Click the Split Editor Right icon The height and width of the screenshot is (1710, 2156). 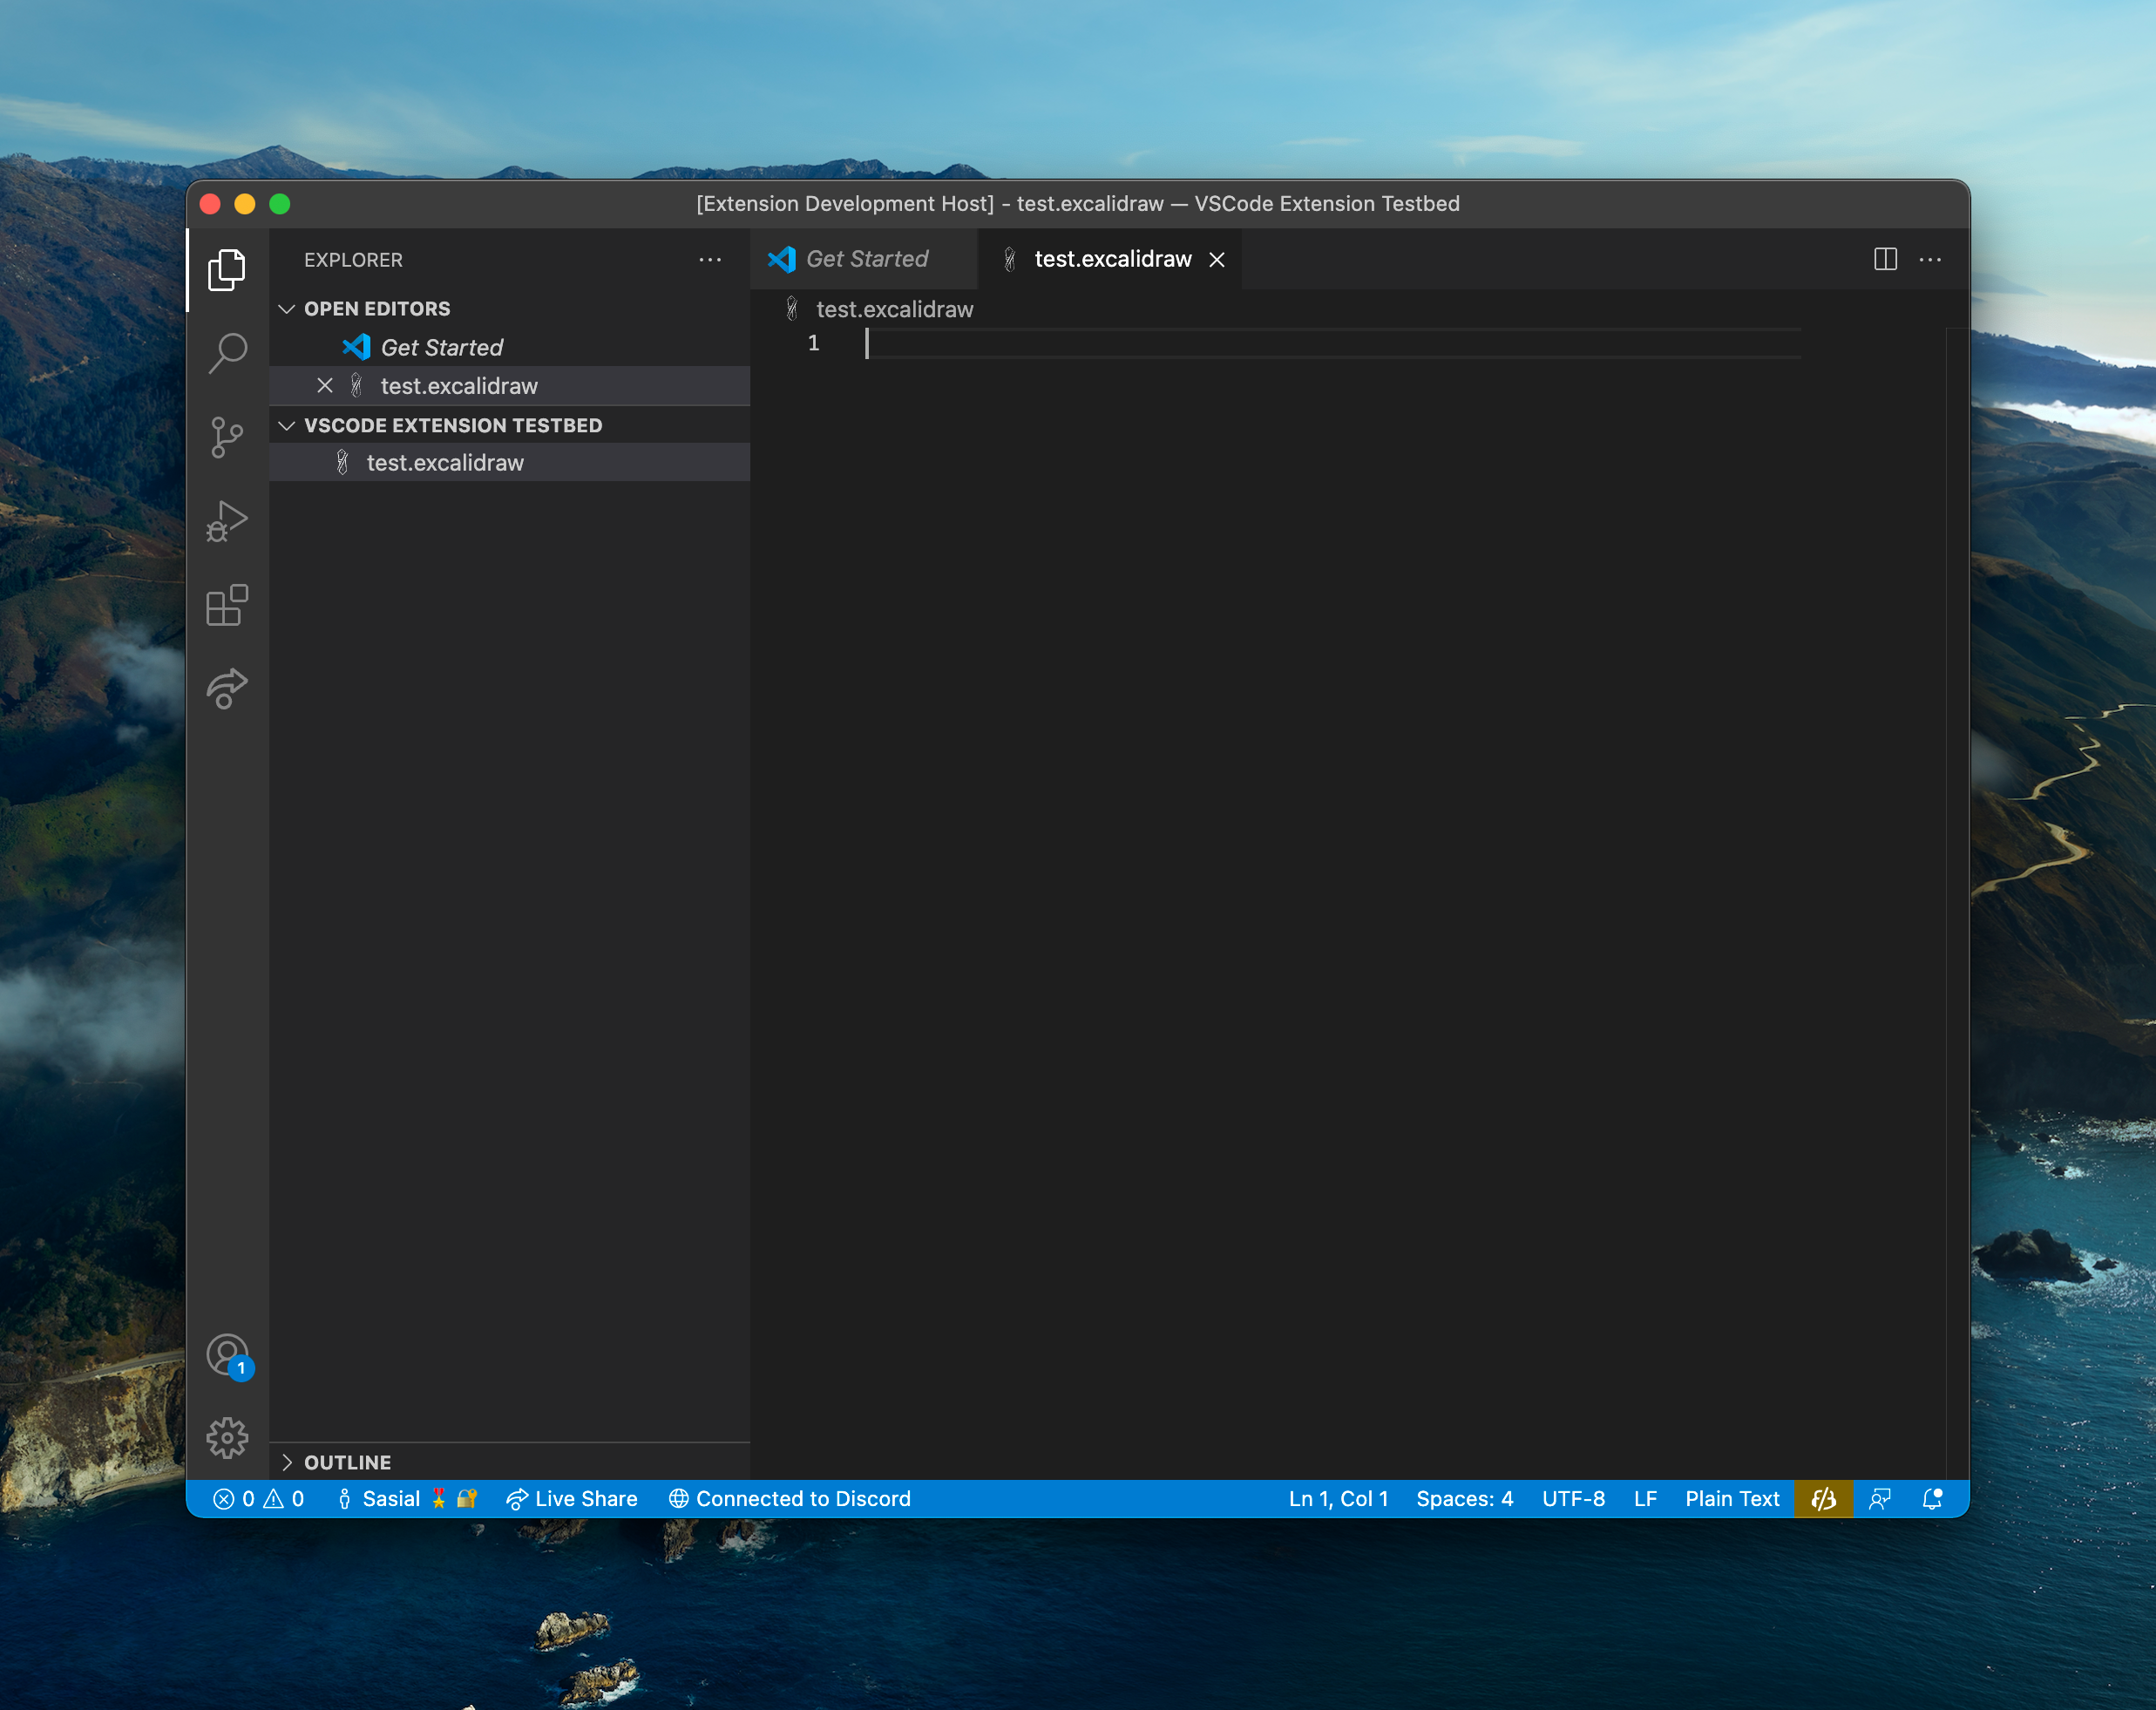(x=1885, y=259)
